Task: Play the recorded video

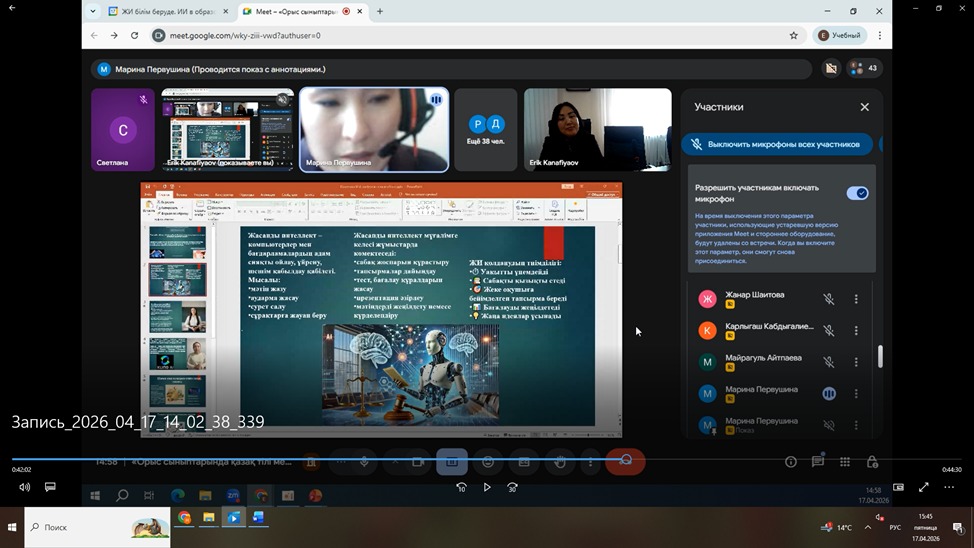Action: pyautogui.click(x=487, y=487)
